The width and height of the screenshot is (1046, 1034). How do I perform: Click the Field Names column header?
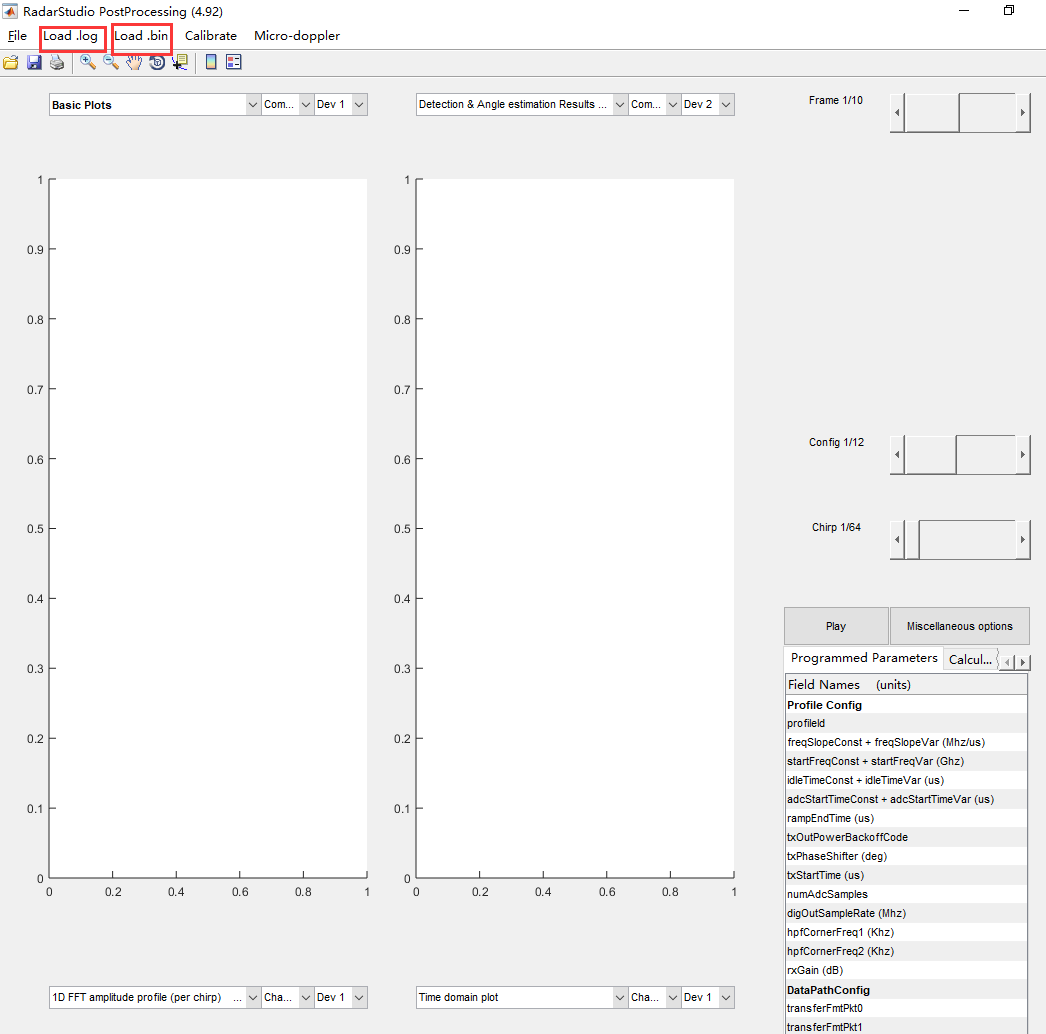(906, 684)
